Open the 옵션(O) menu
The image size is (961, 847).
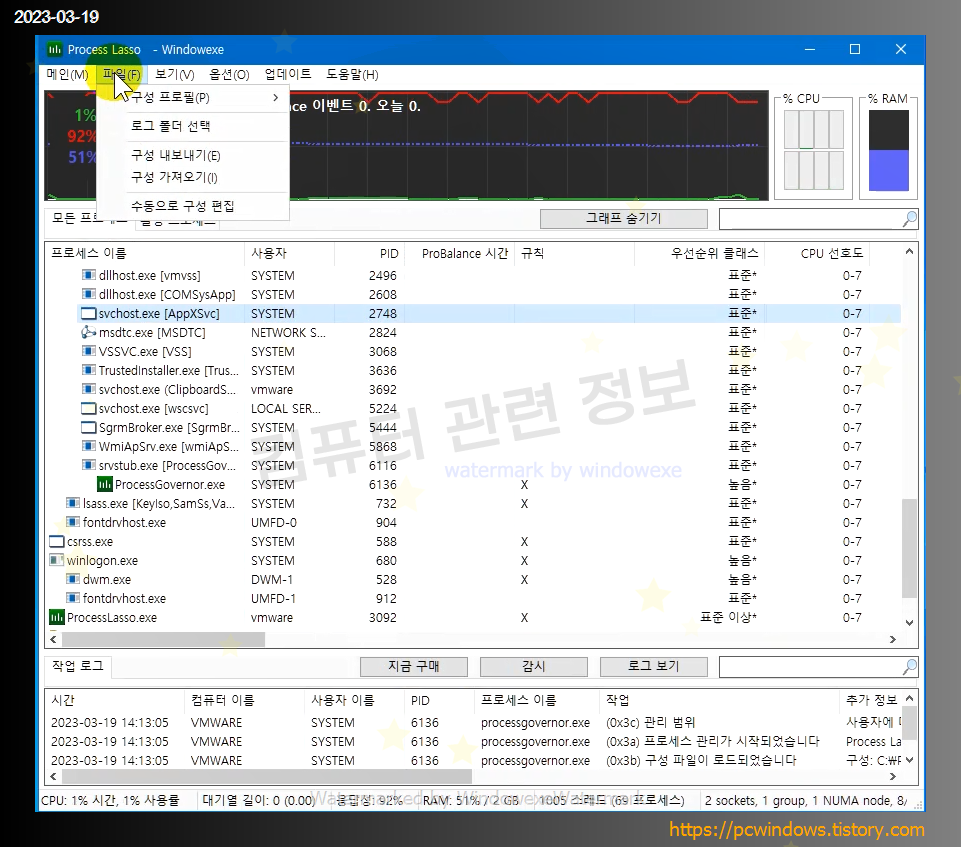(229, 74)
